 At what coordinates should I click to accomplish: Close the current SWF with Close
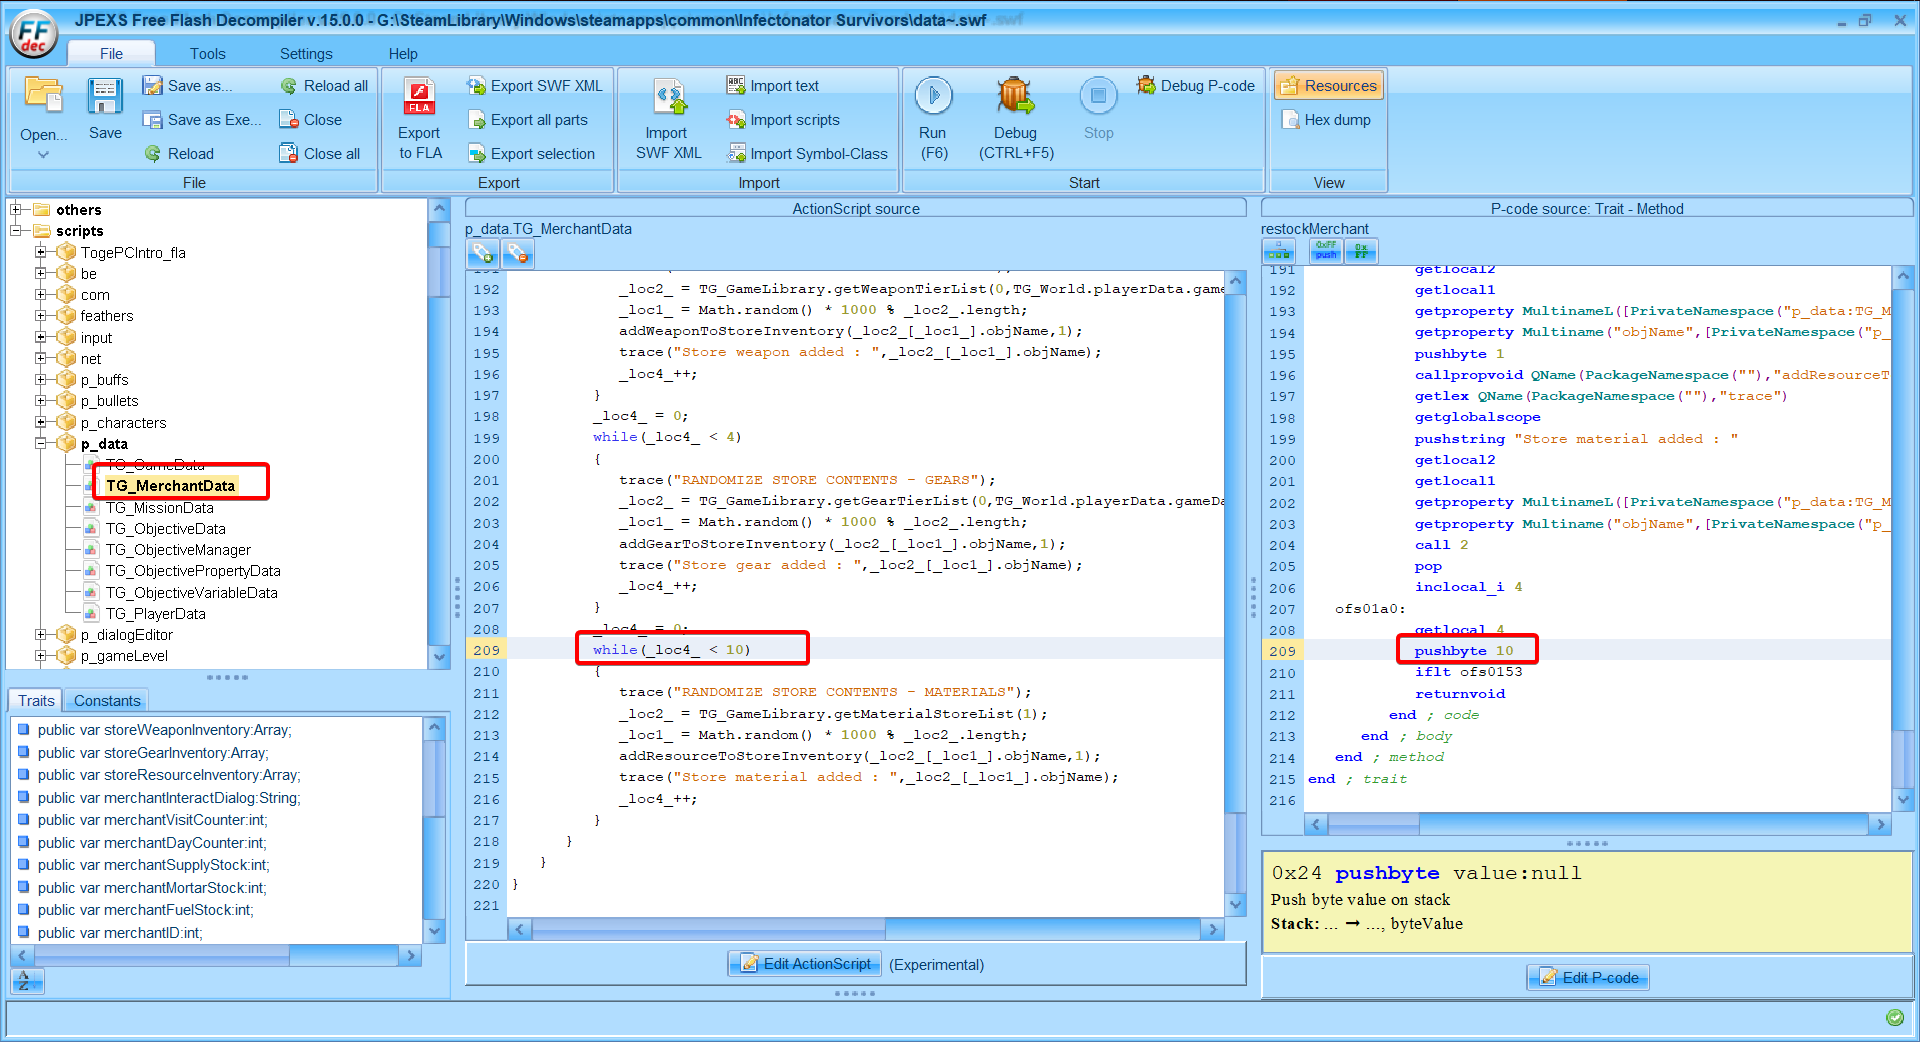(311, 120)
